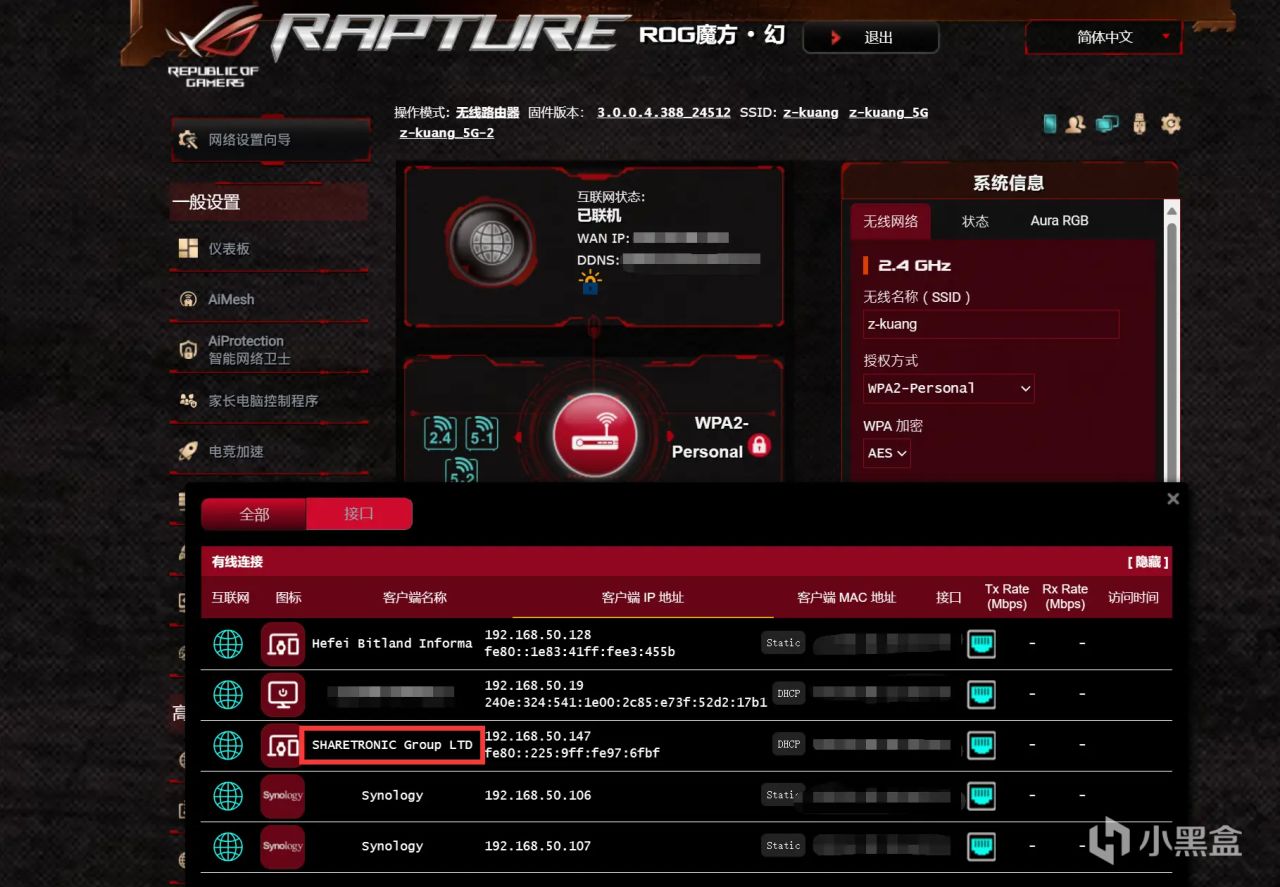1280x887 pixels.
Task: Switch to the 状态 tab
Action: click(x=975, y=221)
